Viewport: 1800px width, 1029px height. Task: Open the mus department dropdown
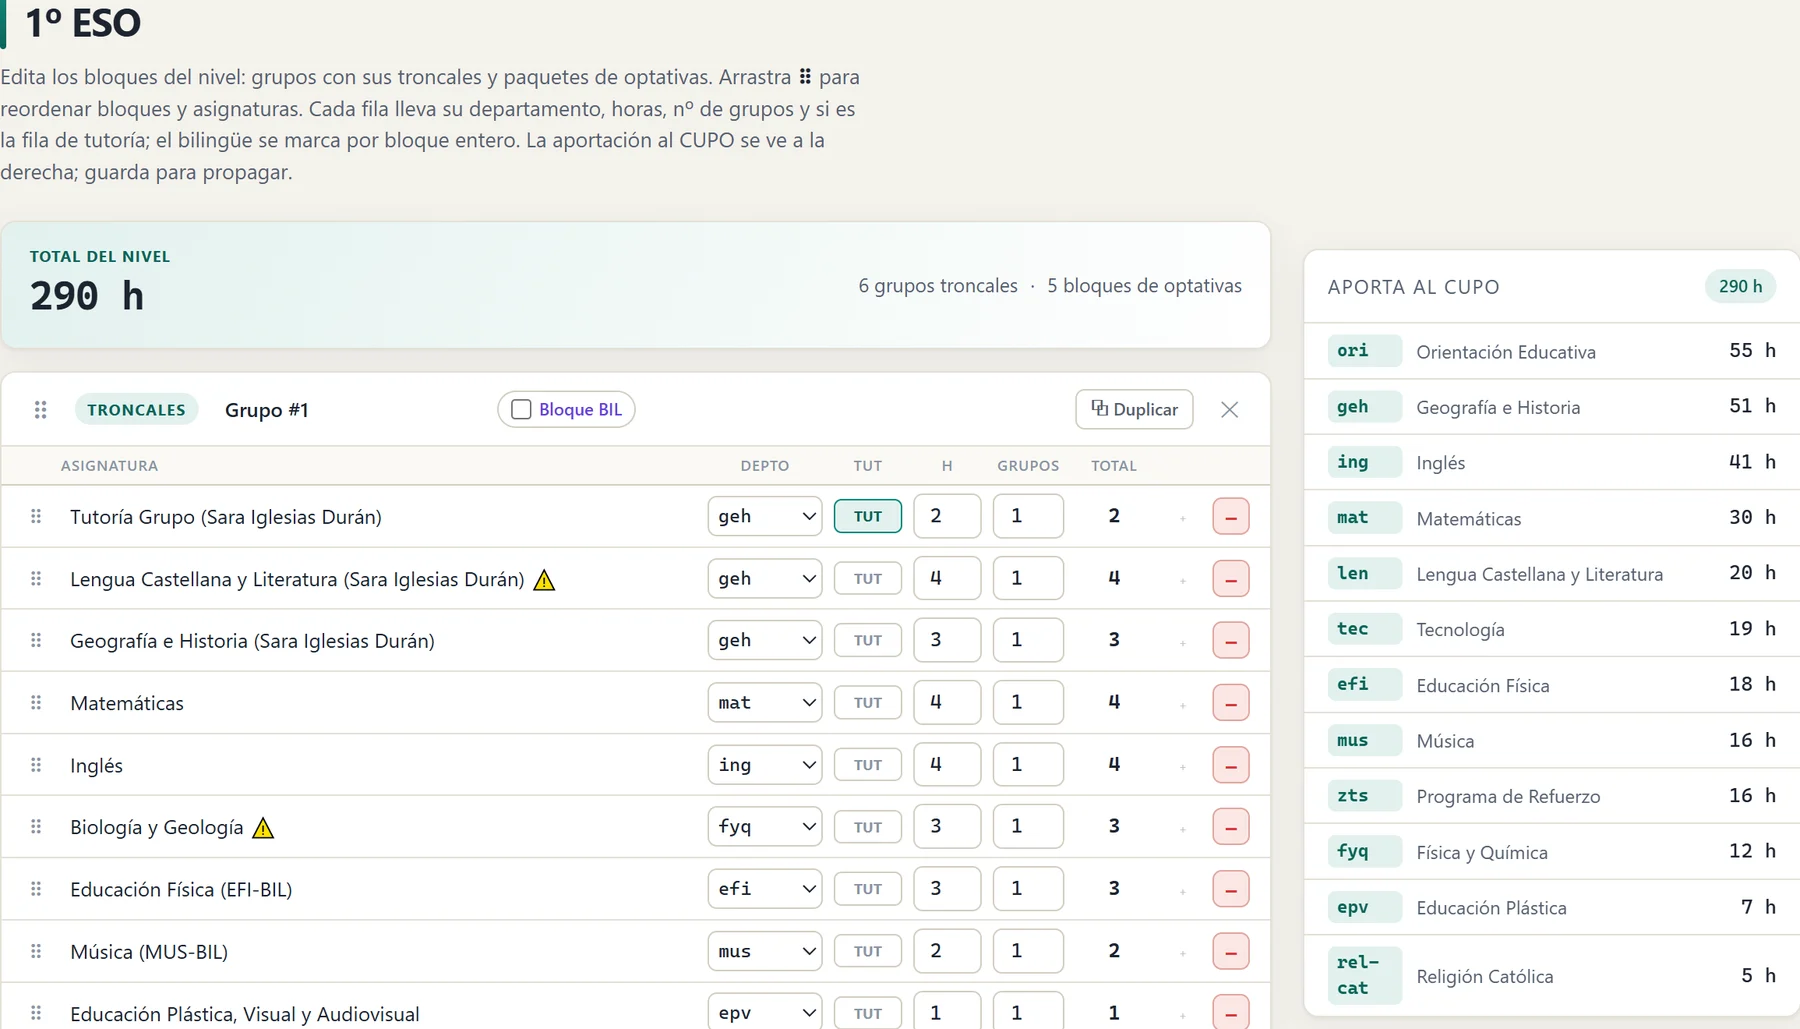click(765, 951)
